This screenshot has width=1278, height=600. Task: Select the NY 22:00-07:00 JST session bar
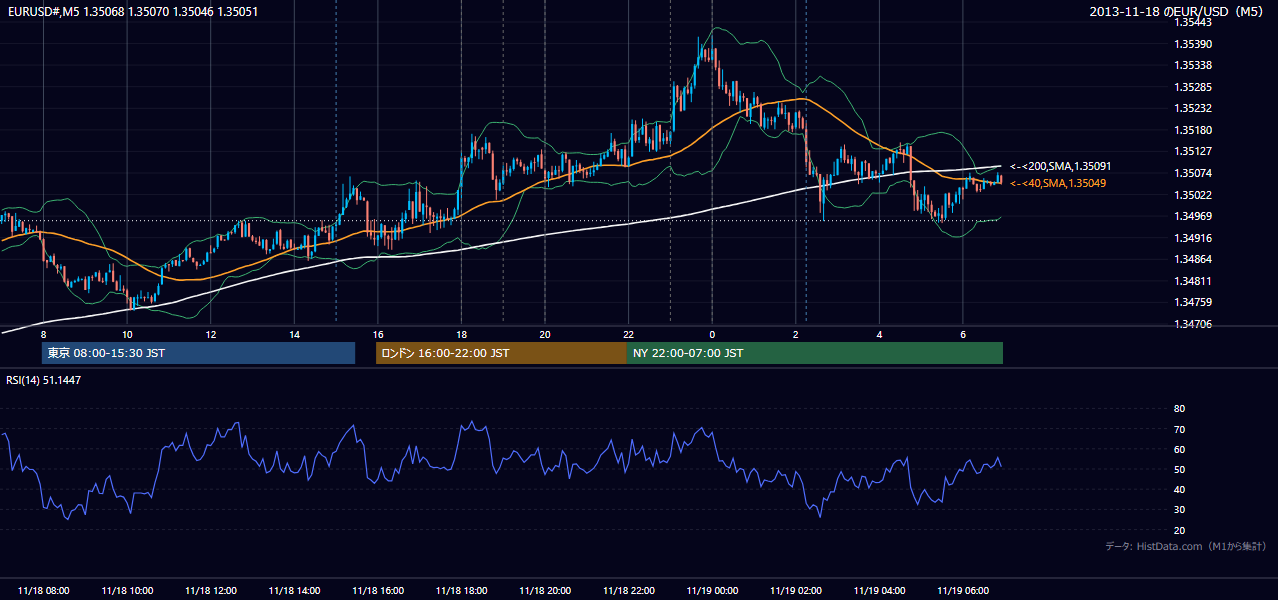[x=815, y=353]
